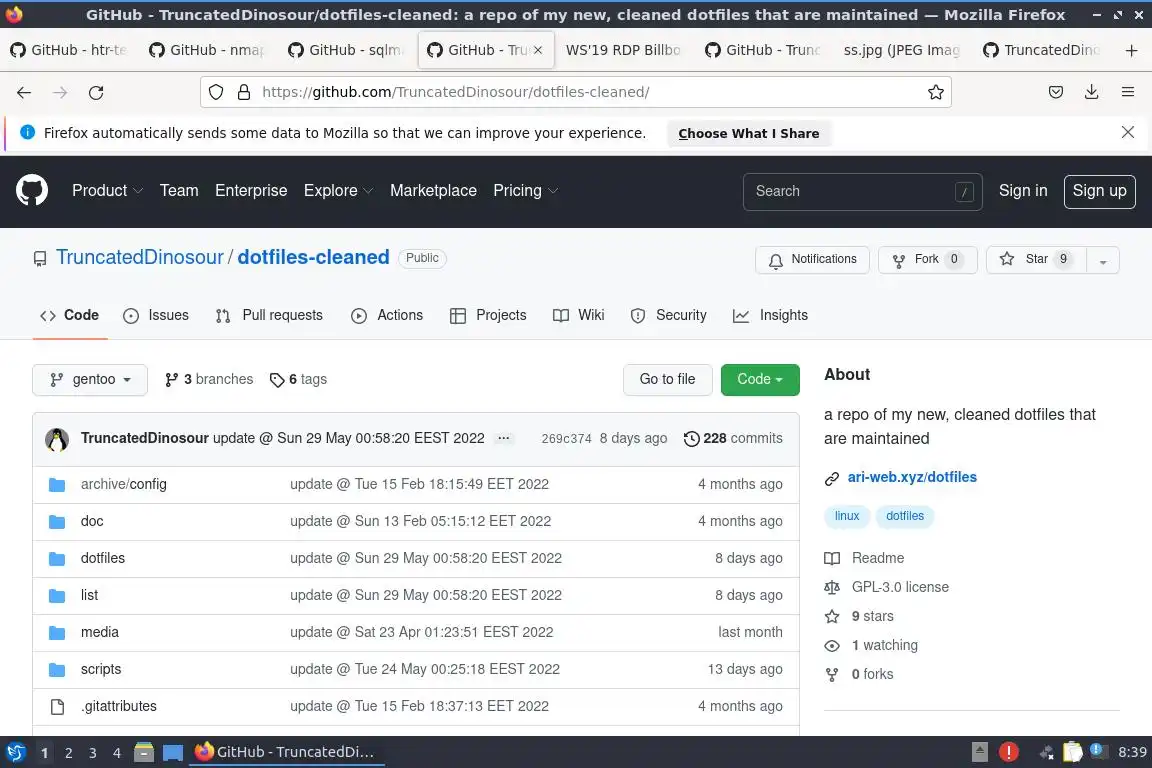Expand the Explore menu

pos(339,190)
